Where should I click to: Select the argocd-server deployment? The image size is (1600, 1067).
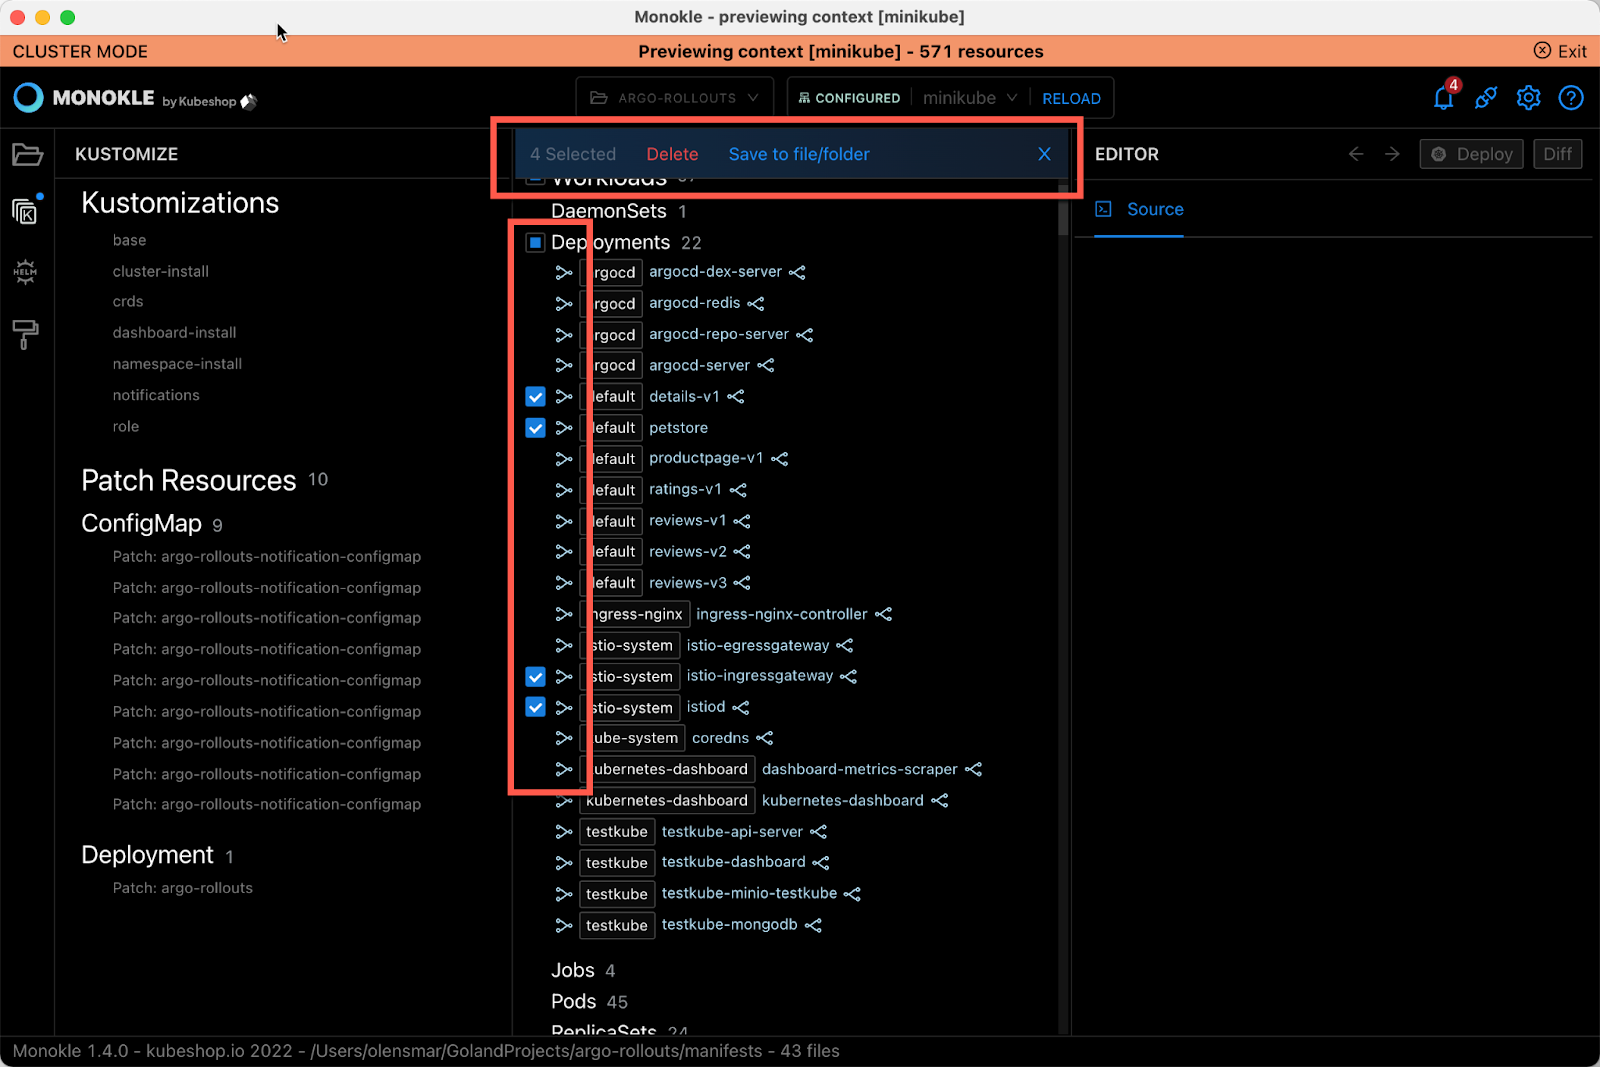click(x=699, y=366)
